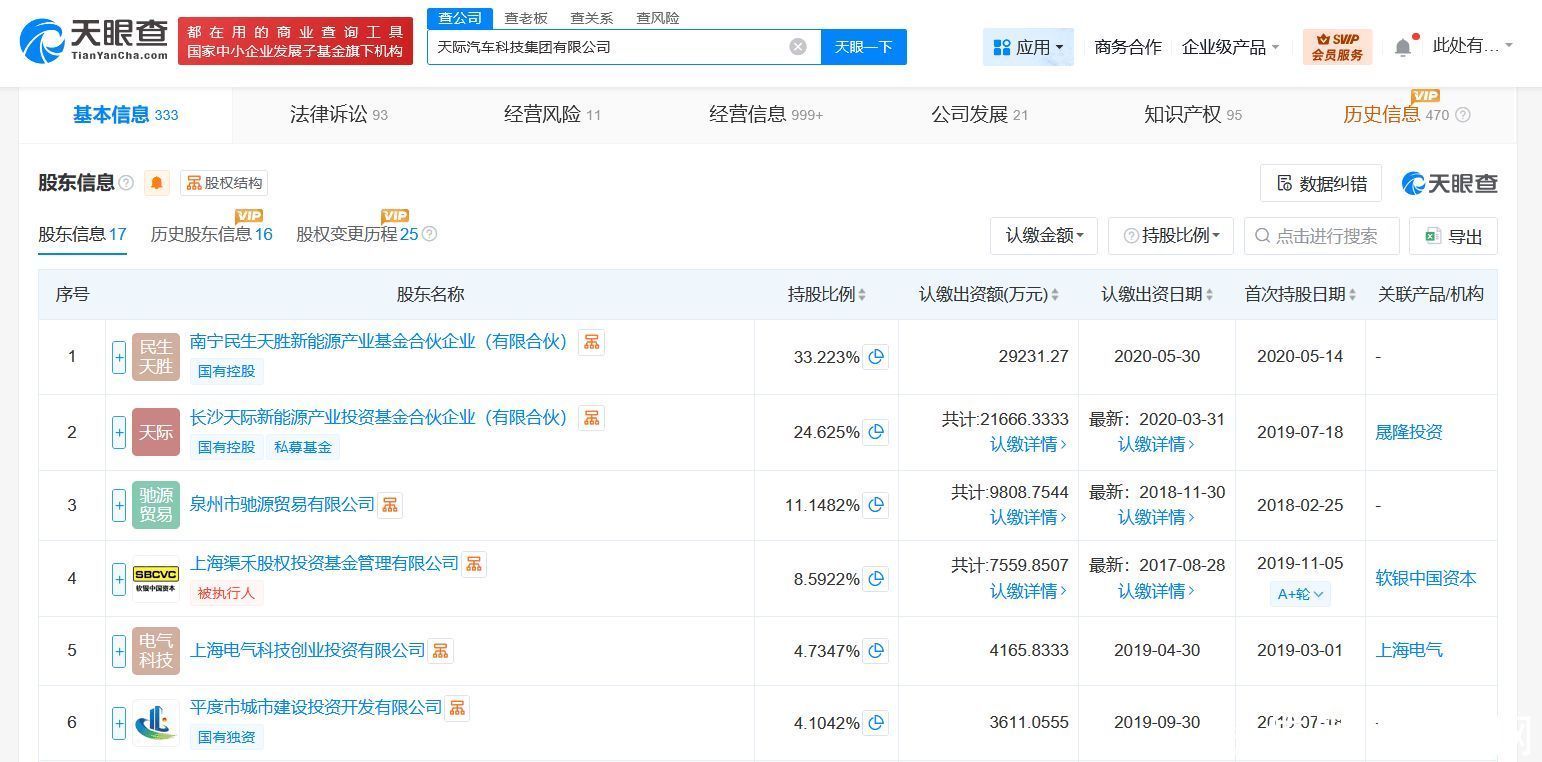1542x762 pixels.
Task: Click the 电气科技 company logo
Action: coord(156,651)
